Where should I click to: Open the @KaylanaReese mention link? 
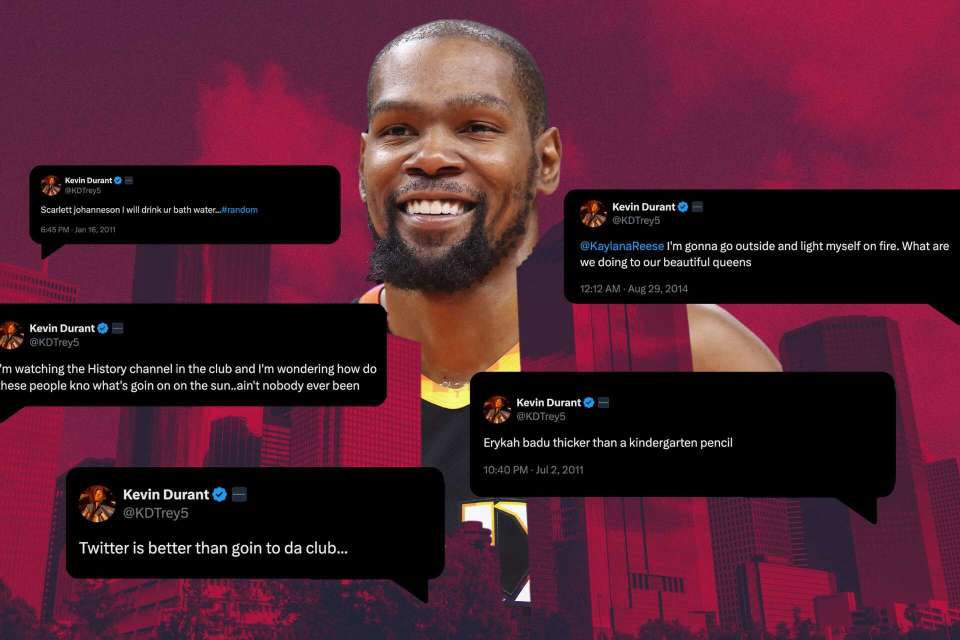click(x=621, y=246)
